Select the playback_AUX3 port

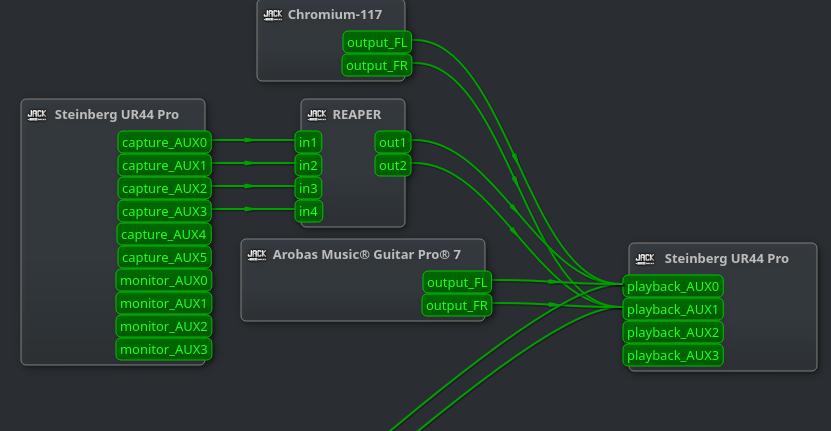tap(673, 356)
